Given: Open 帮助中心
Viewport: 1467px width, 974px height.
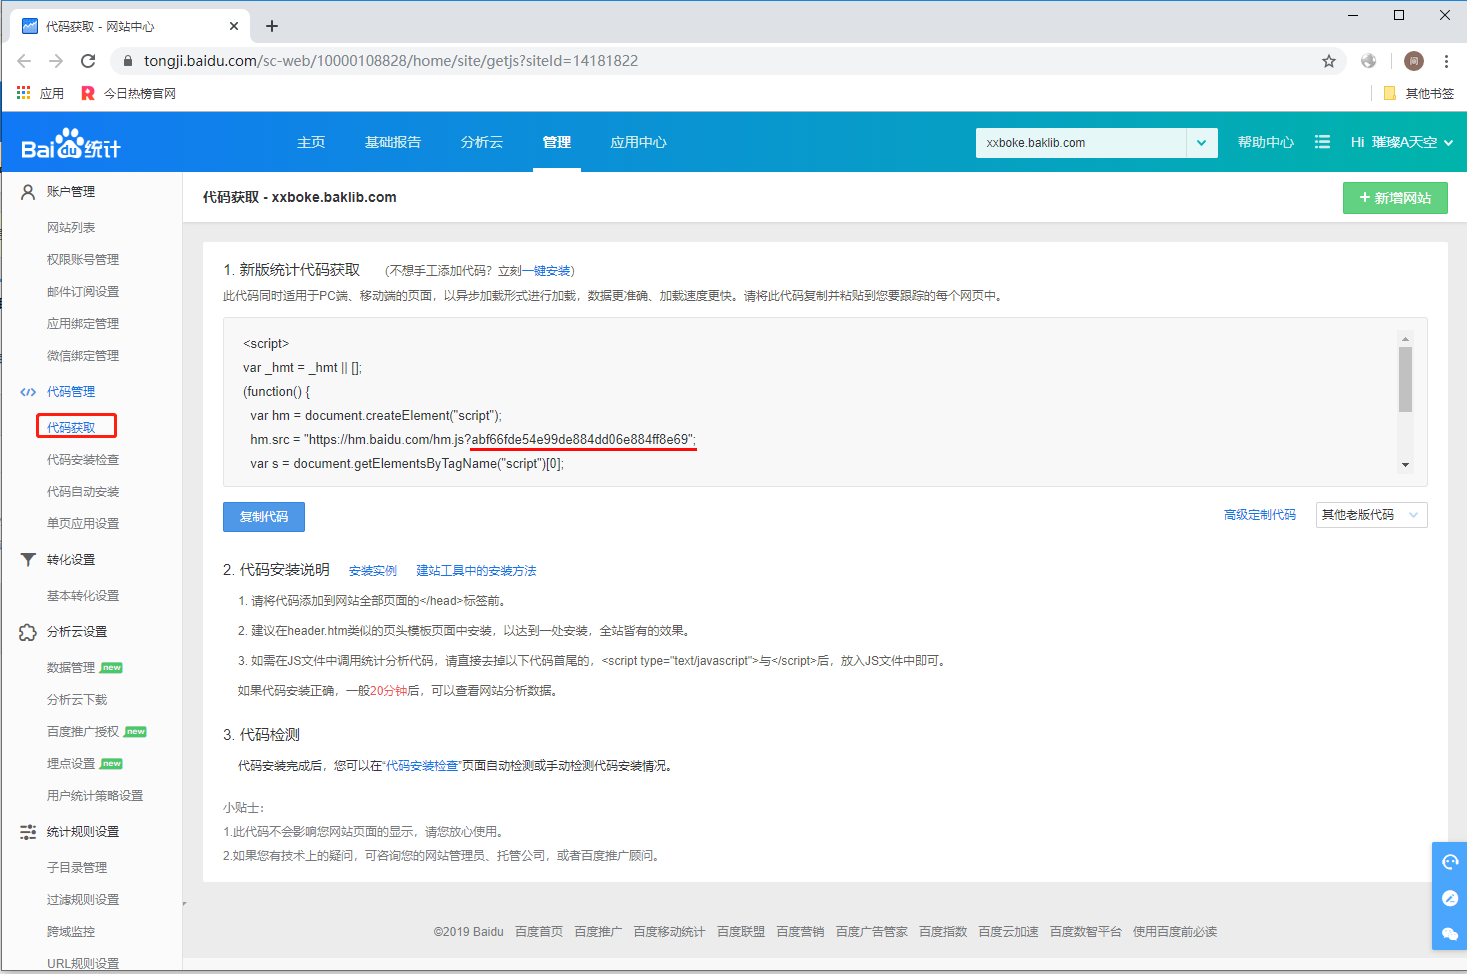Looking at the screenshot, I should pyautogui.click(x=1266, y=142).
